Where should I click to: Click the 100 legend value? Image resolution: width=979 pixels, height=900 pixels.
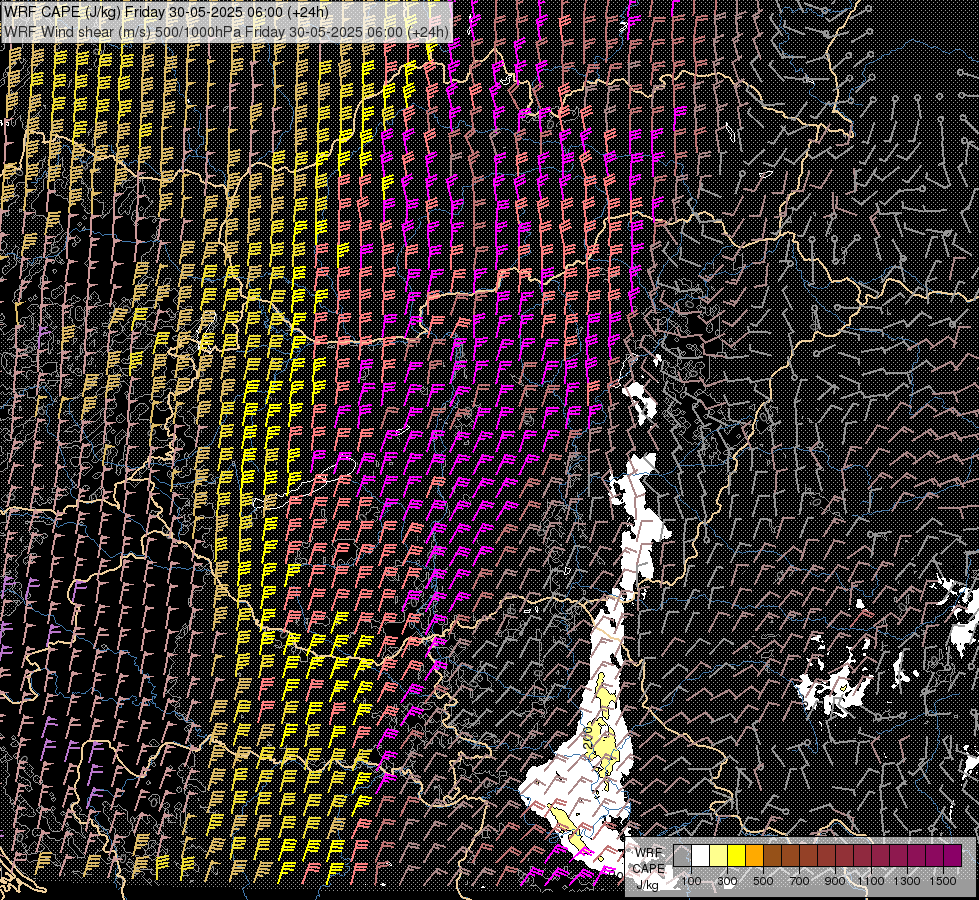[x=691, y=881]
